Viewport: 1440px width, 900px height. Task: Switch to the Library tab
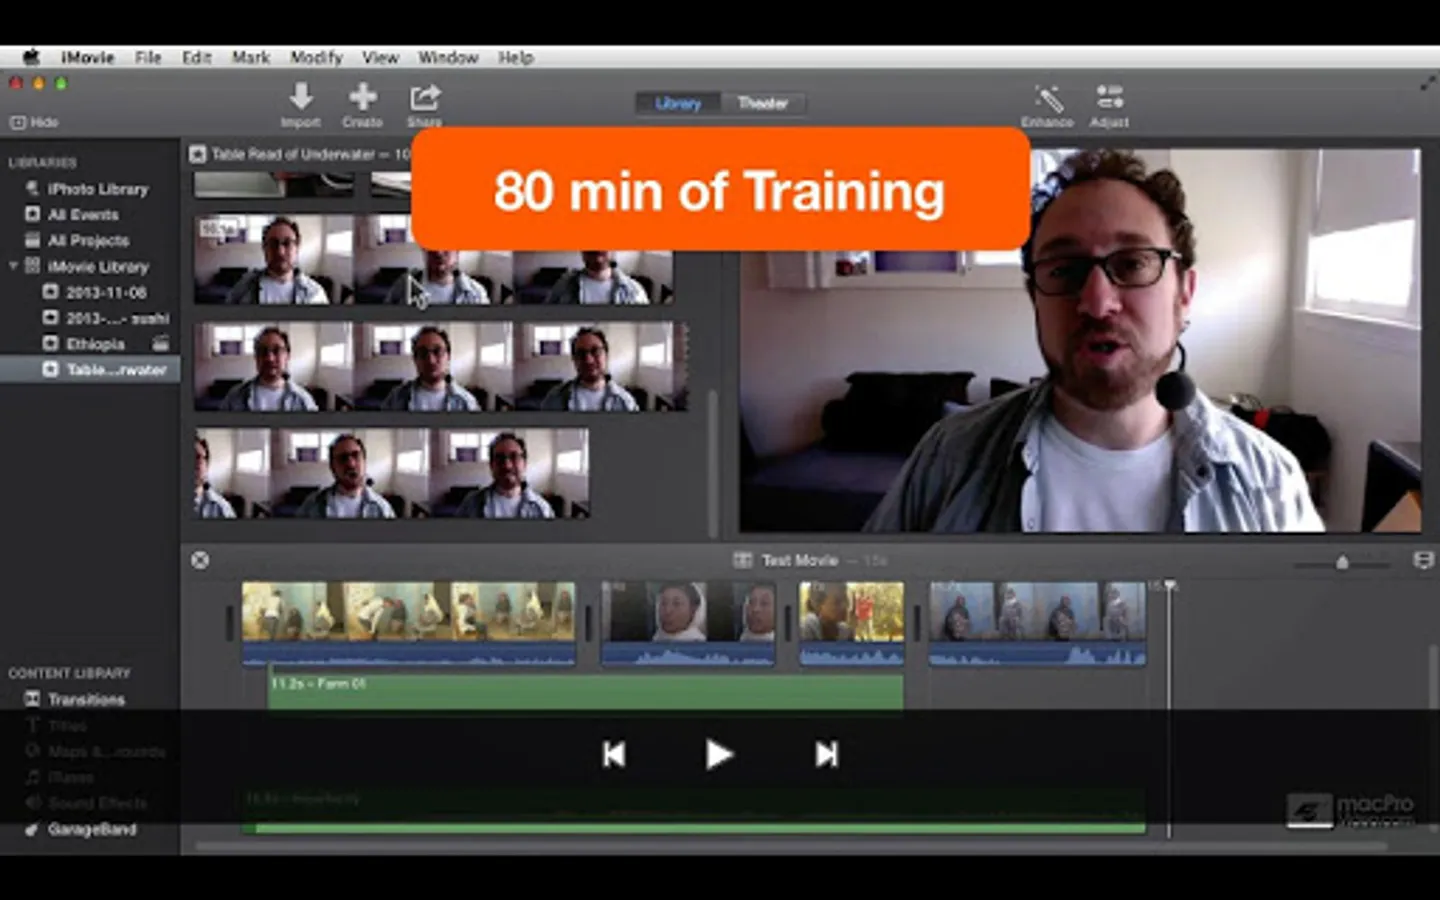point(678,103)
